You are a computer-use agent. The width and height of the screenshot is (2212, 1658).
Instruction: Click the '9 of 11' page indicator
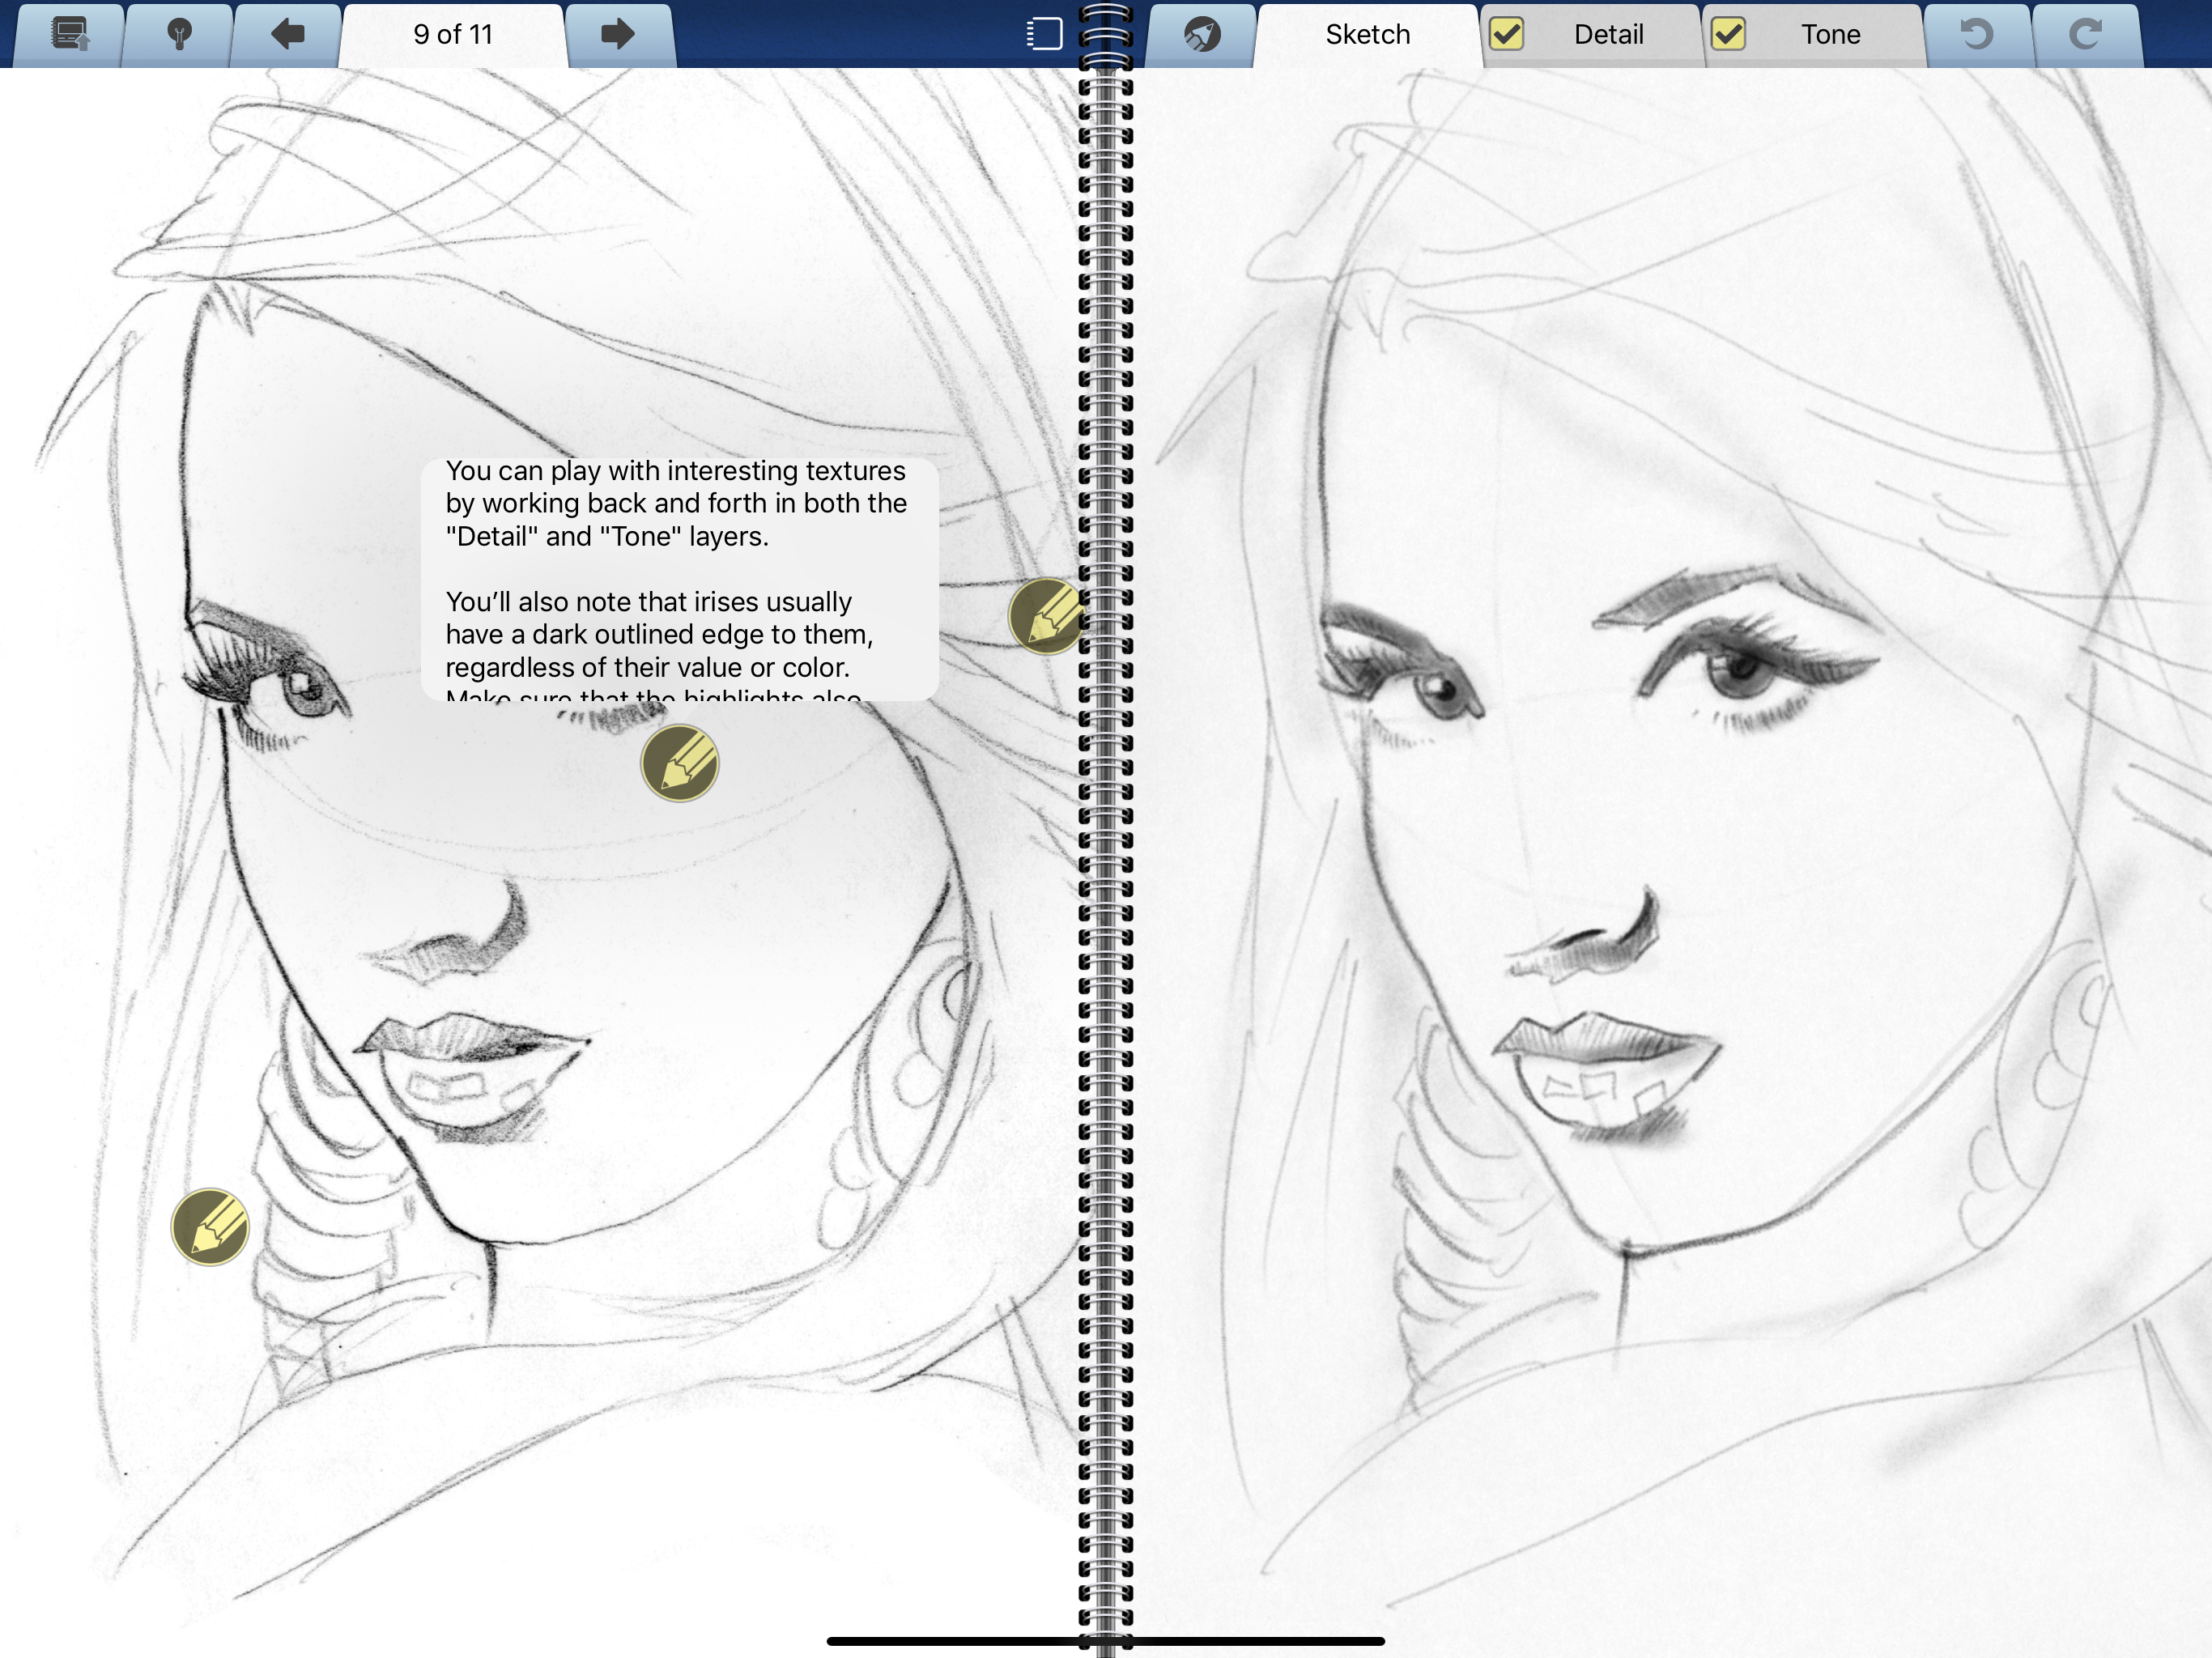click(453, 35)
